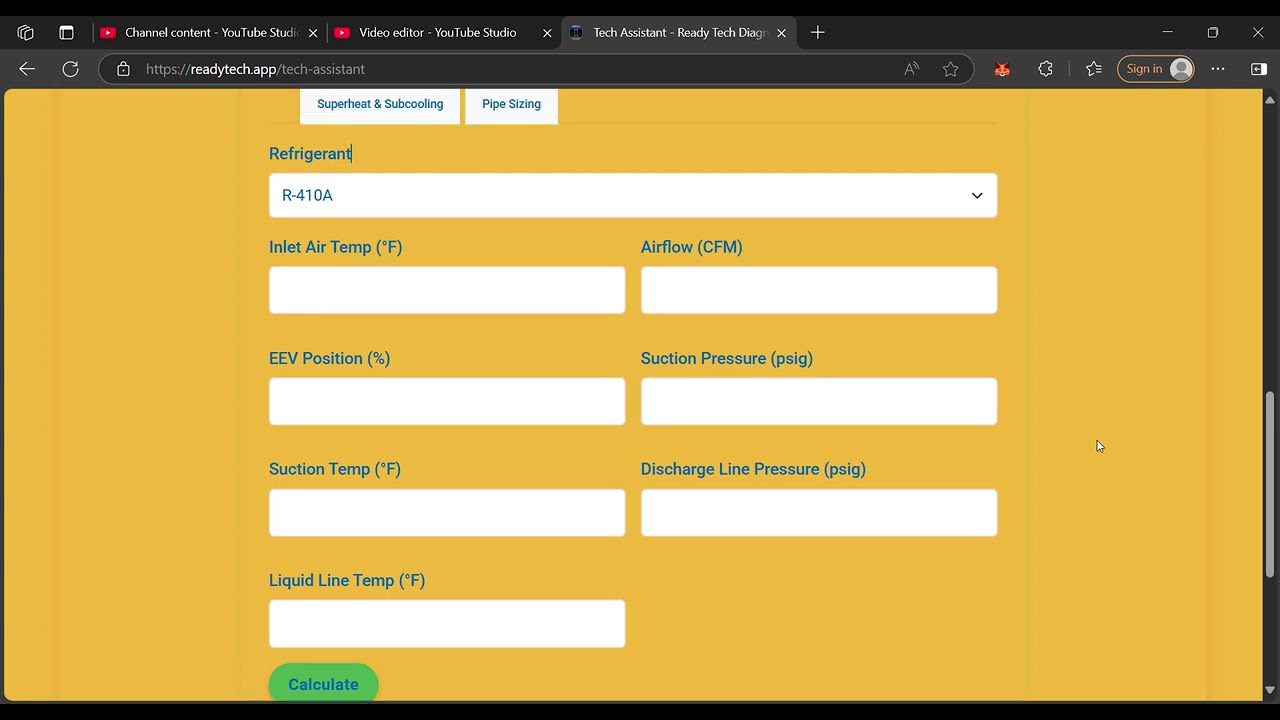
Task: Click the Suction Temp (°F) label
Action: click(x=334, y=469)
